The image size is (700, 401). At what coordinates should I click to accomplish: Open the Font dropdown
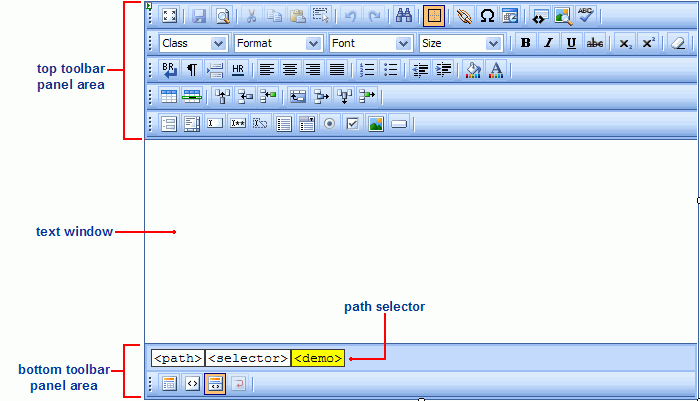[371, 43]
